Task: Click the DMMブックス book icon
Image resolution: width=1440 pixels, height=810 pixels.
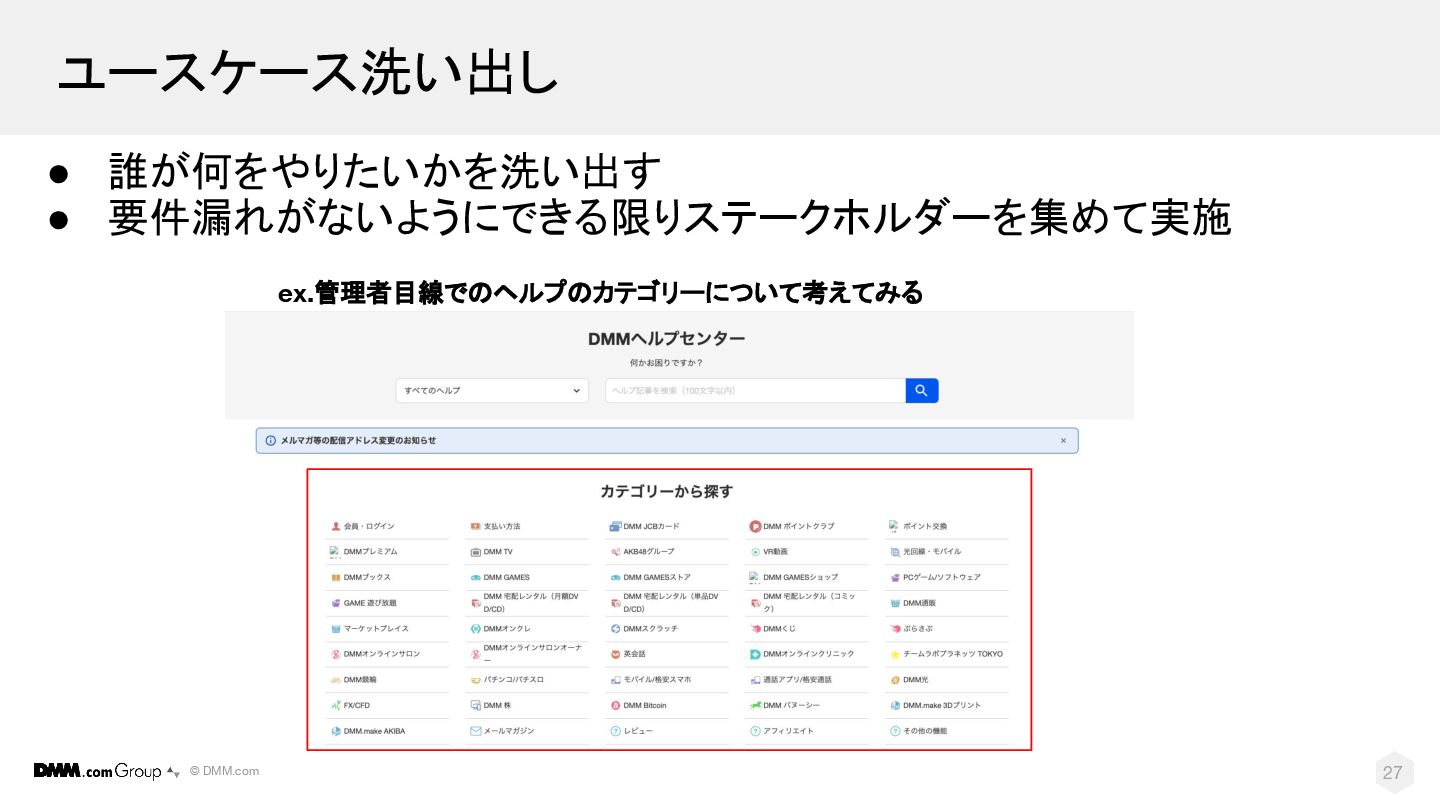Action: pyautogui.click(x=336, y=577)
